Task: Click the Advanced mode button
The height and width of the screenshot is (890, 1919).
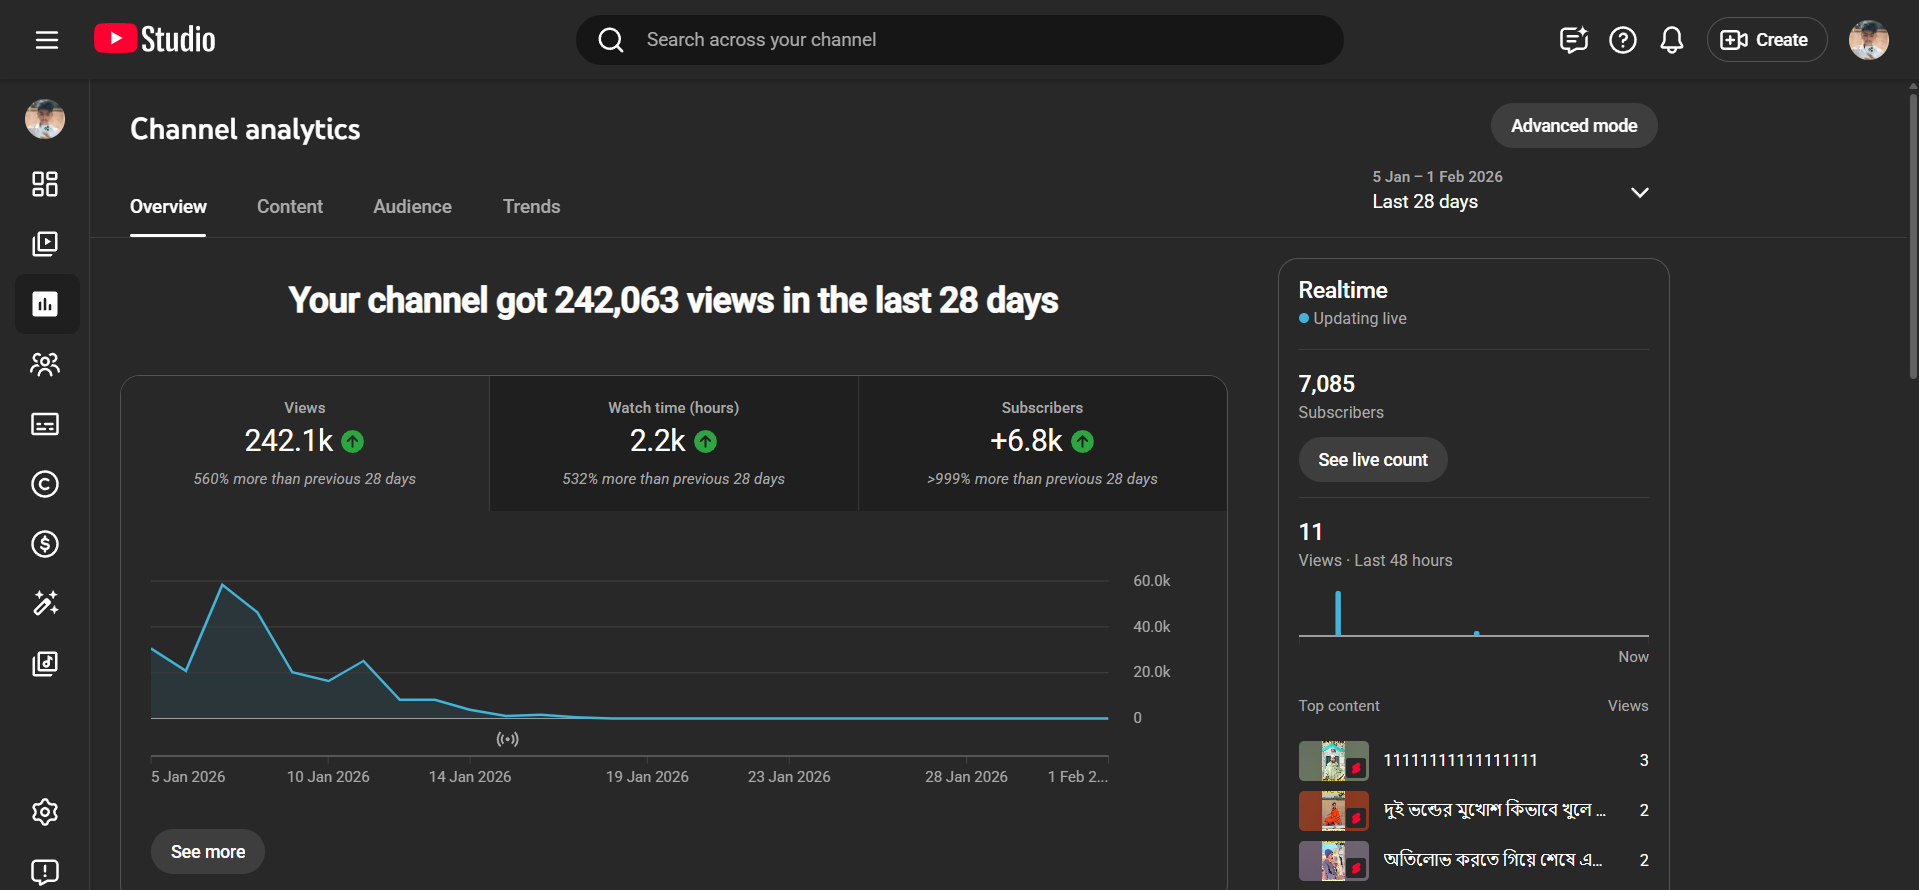Action: pos(1573,126)
